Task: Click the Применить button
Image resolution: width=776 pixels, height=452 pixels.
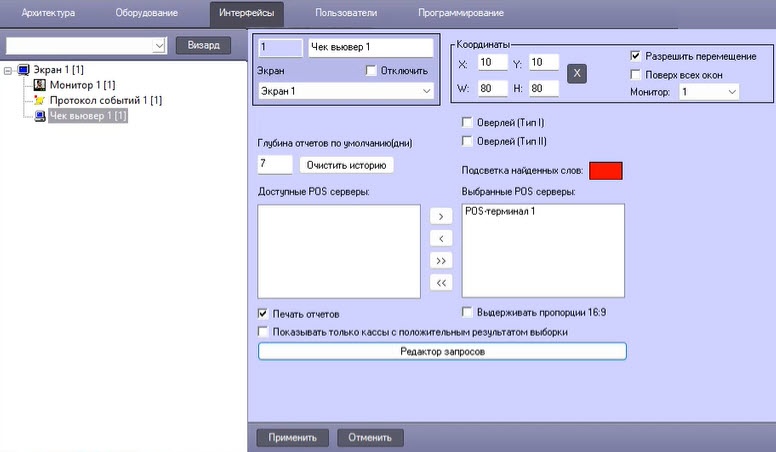Action: click(292, 438)
